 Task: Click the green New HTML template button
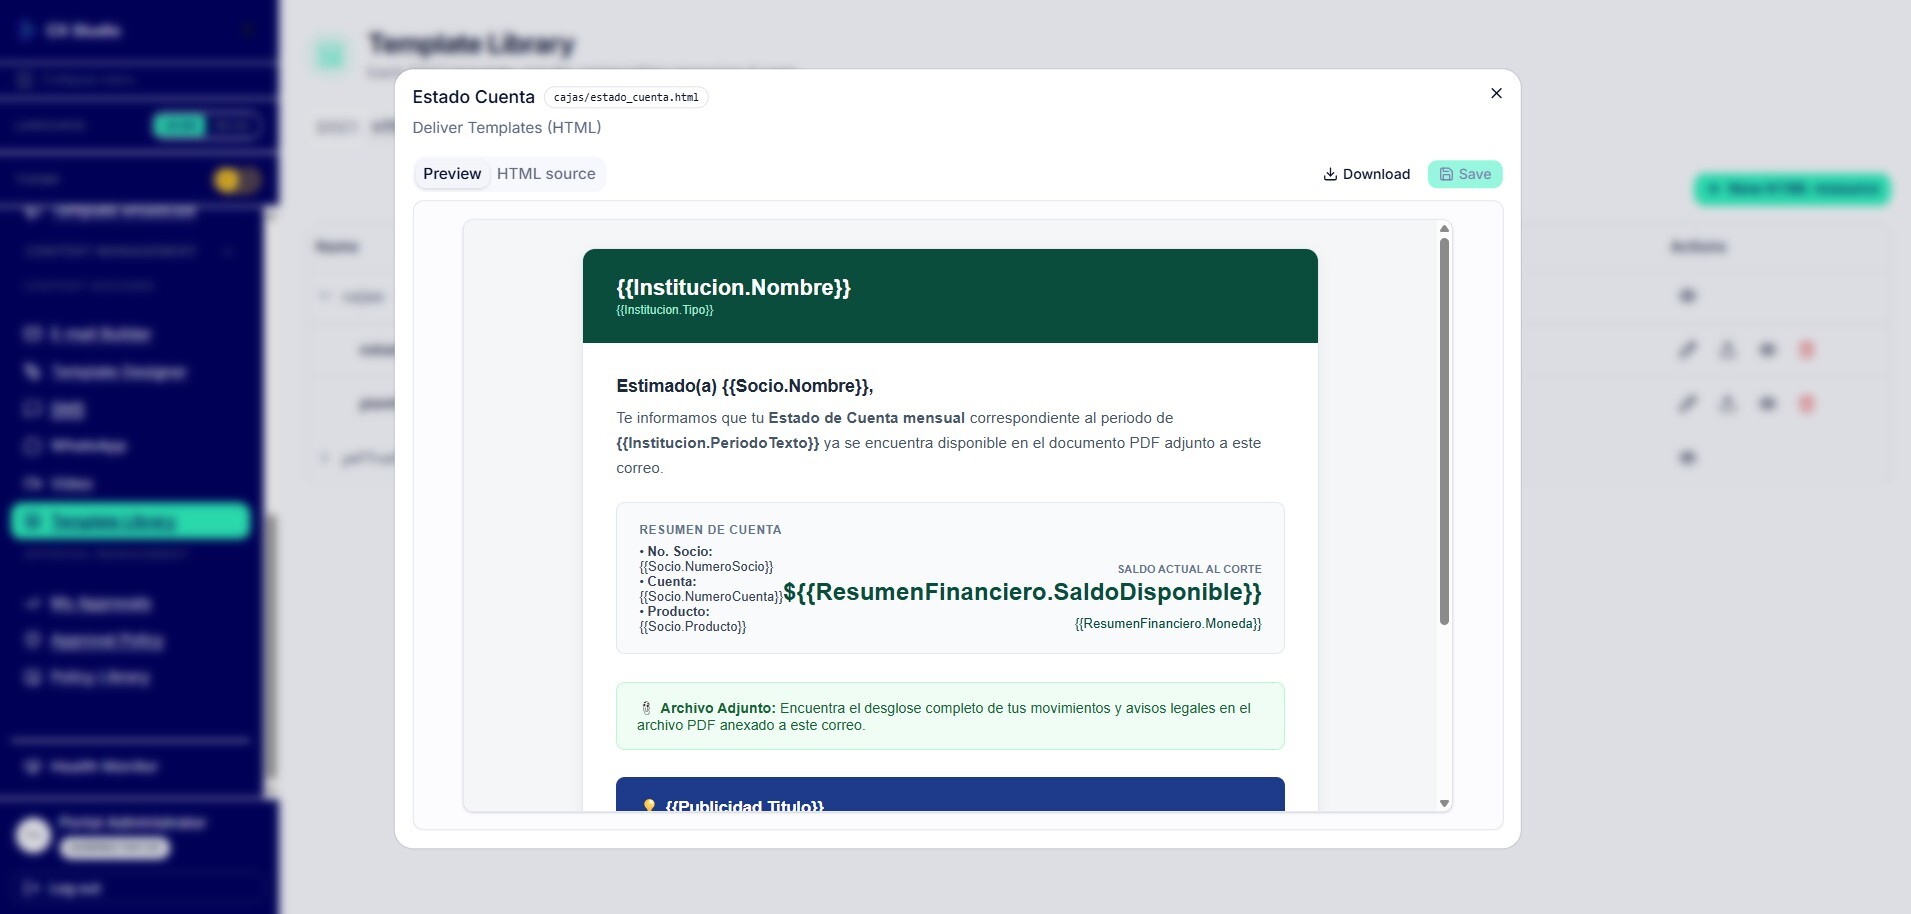coord(1792,189)
